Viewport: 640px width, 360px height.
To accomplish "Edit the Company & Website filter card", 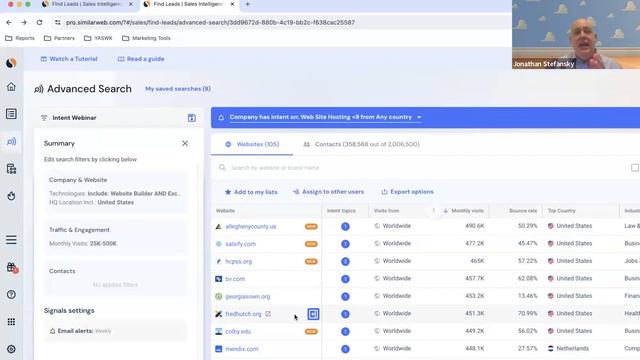I will 116,191.
